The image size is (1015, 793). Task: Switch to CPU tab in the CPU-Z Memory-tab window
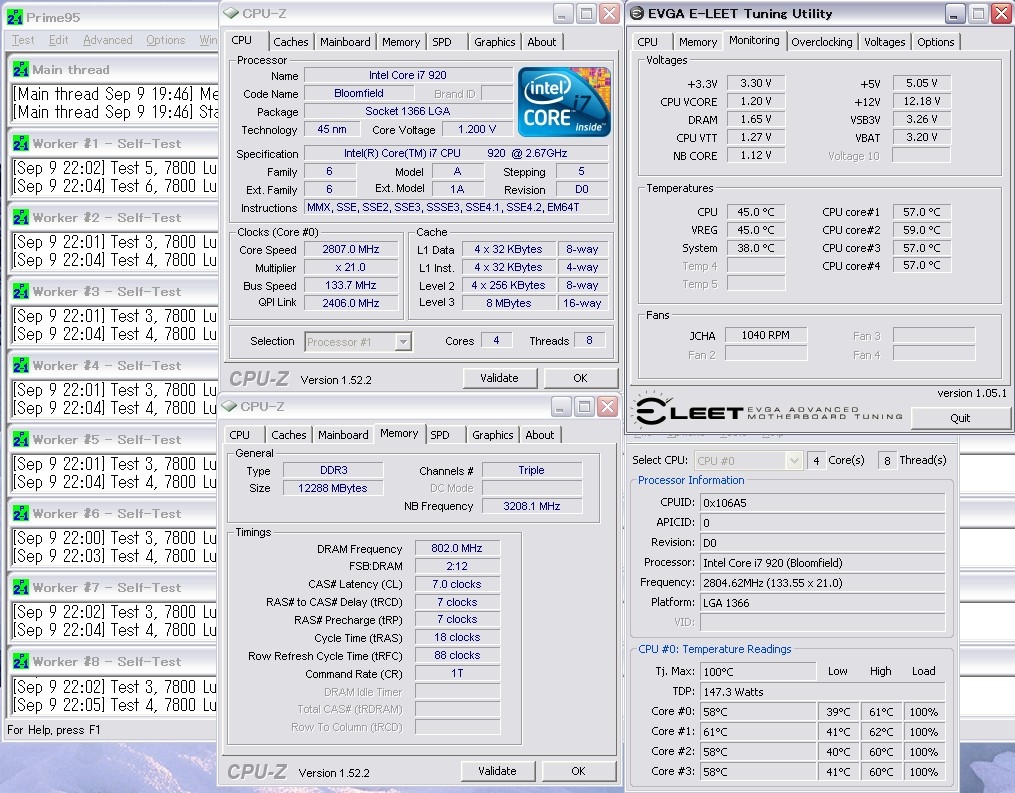pos(240,435)
